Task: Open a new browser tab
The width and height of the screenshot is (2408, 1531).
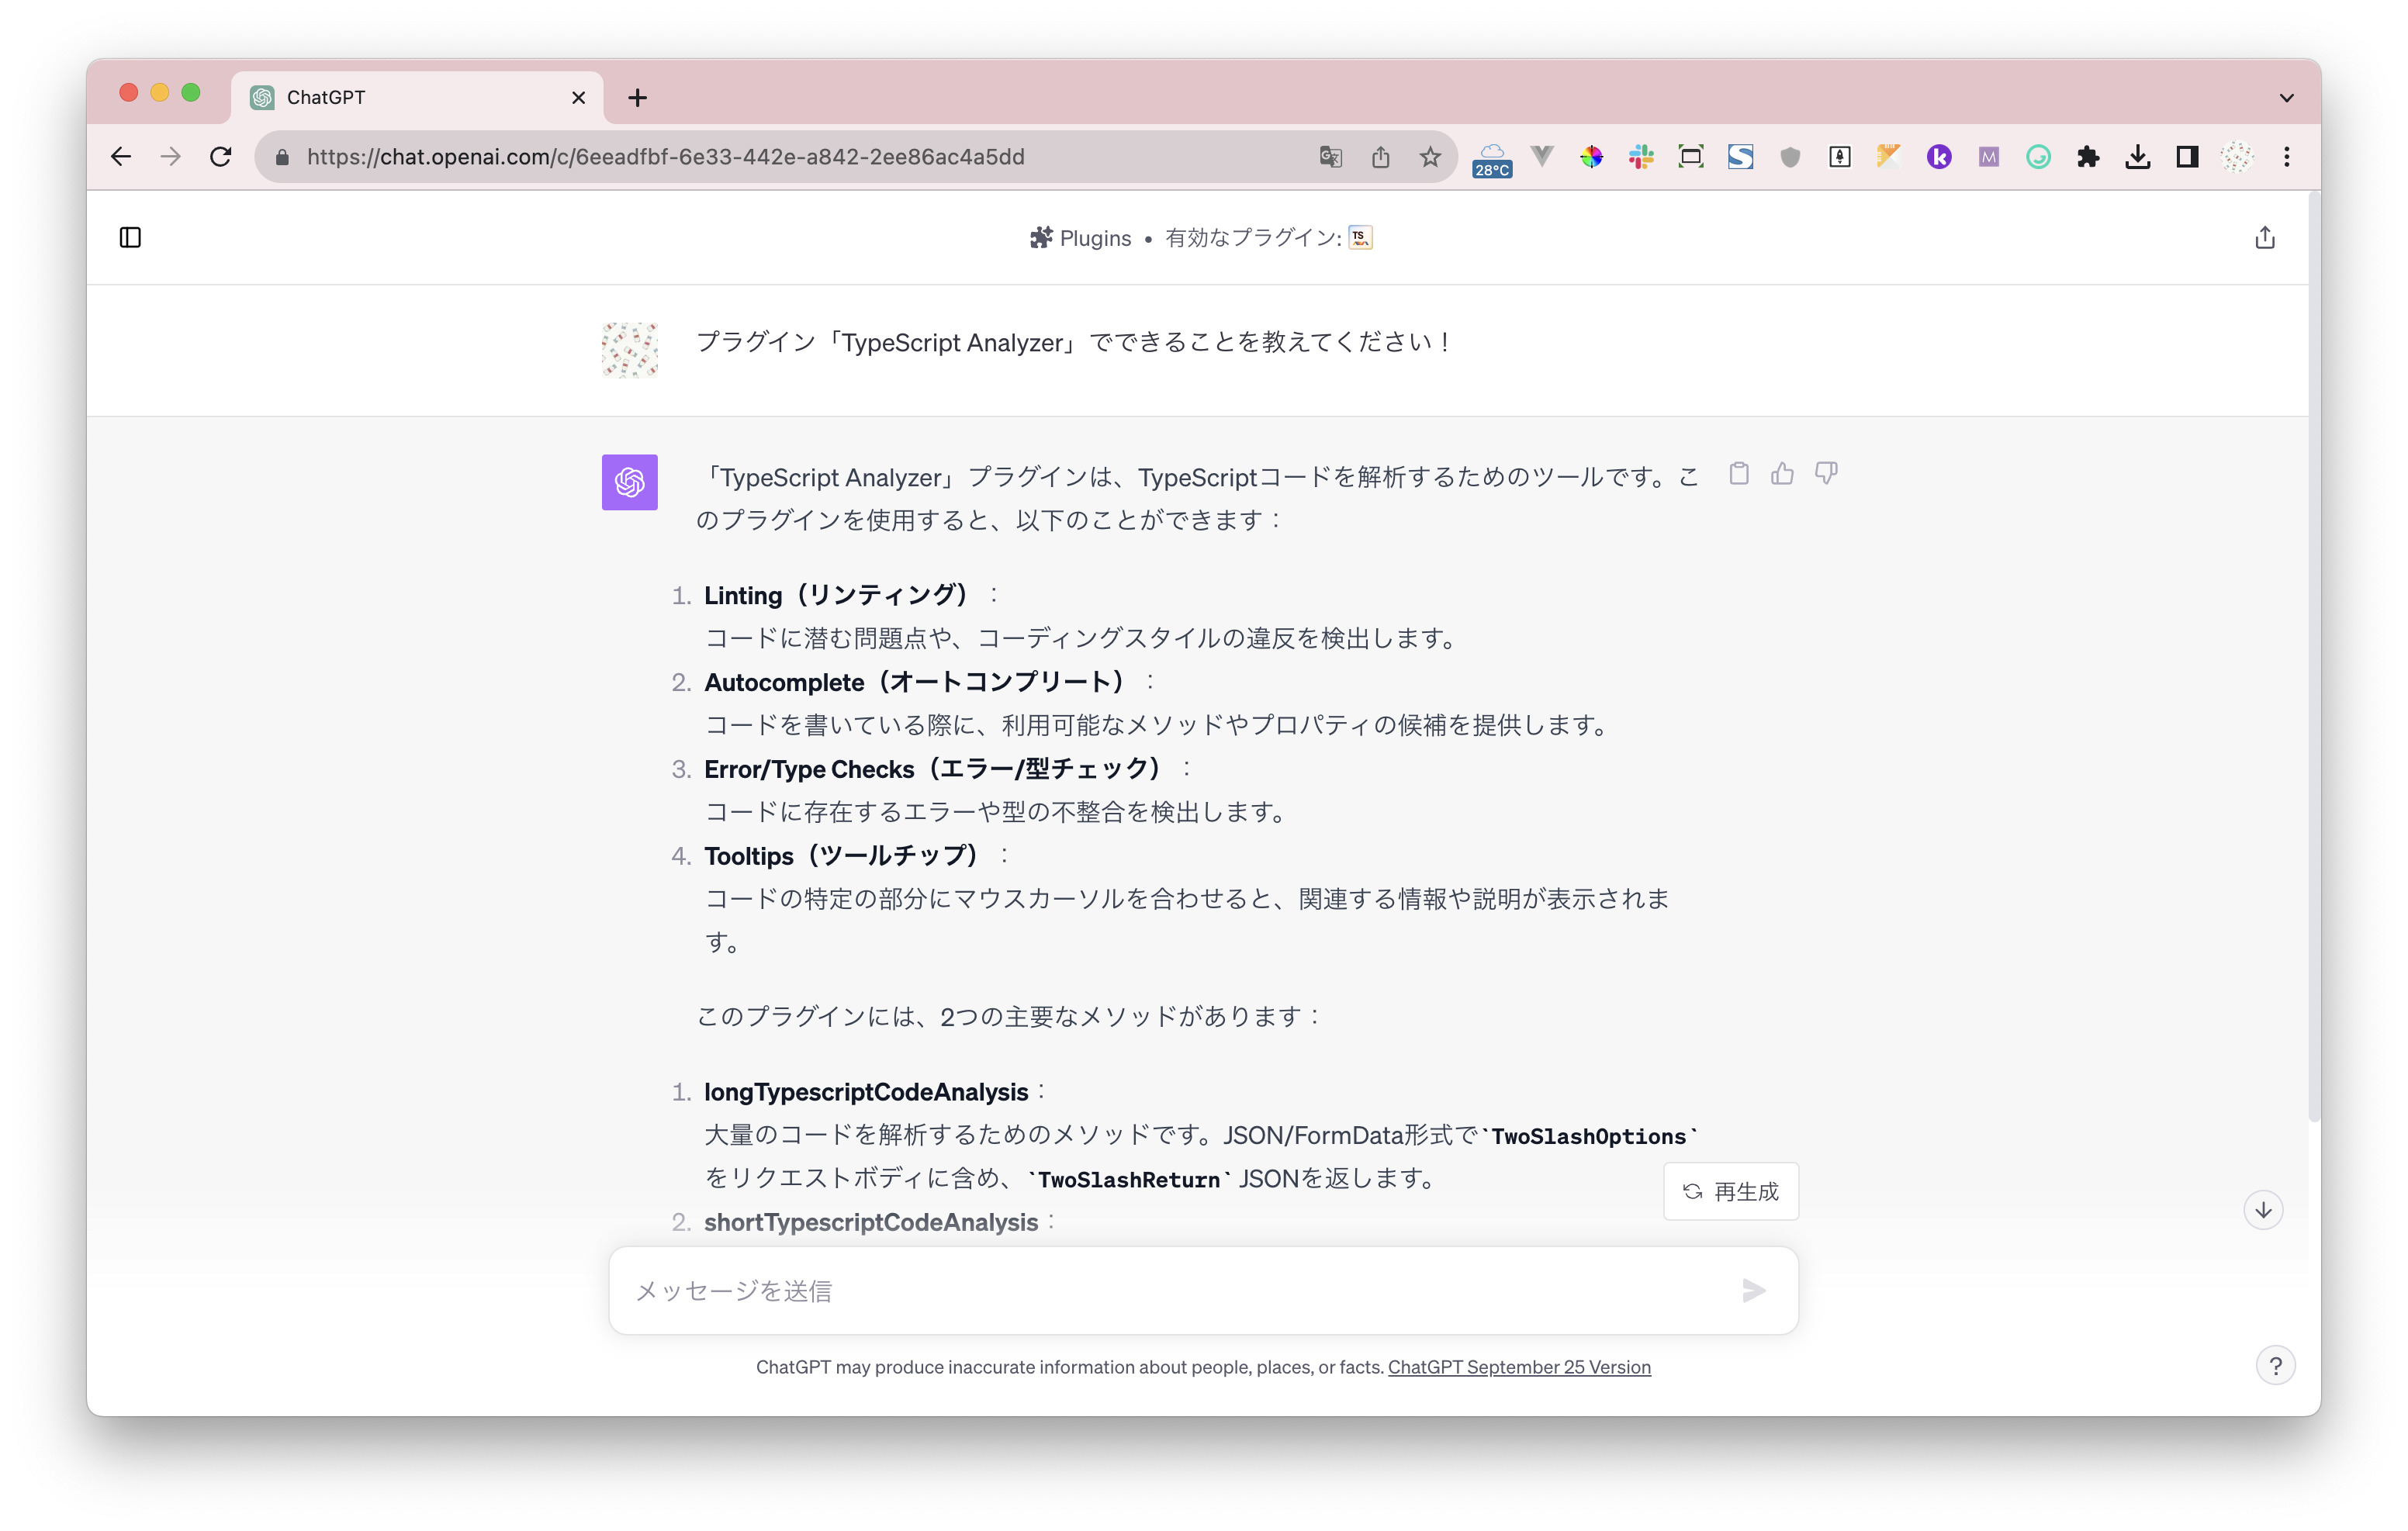Action: (x=637, y=98)
